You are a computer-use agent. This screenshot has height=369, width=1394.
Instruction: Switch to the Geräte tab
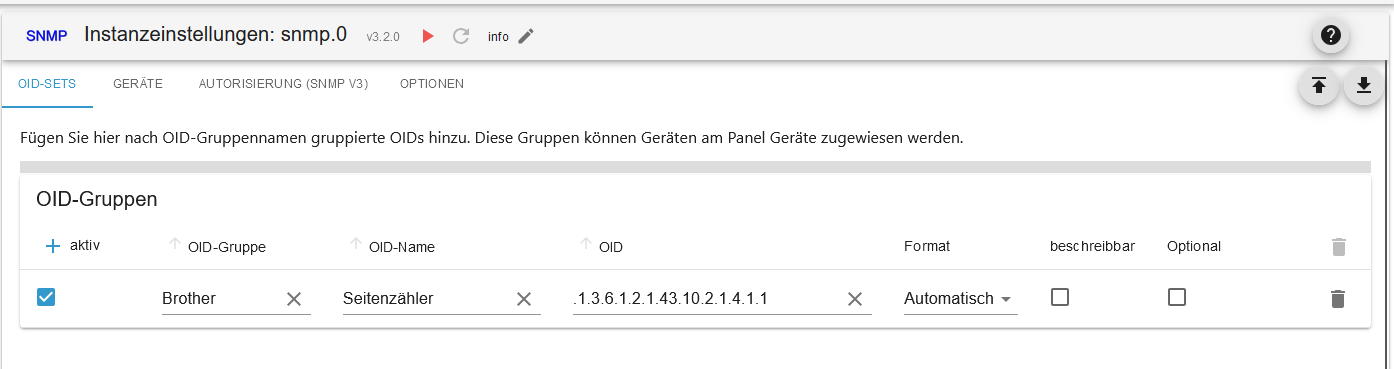pos(138,84)
